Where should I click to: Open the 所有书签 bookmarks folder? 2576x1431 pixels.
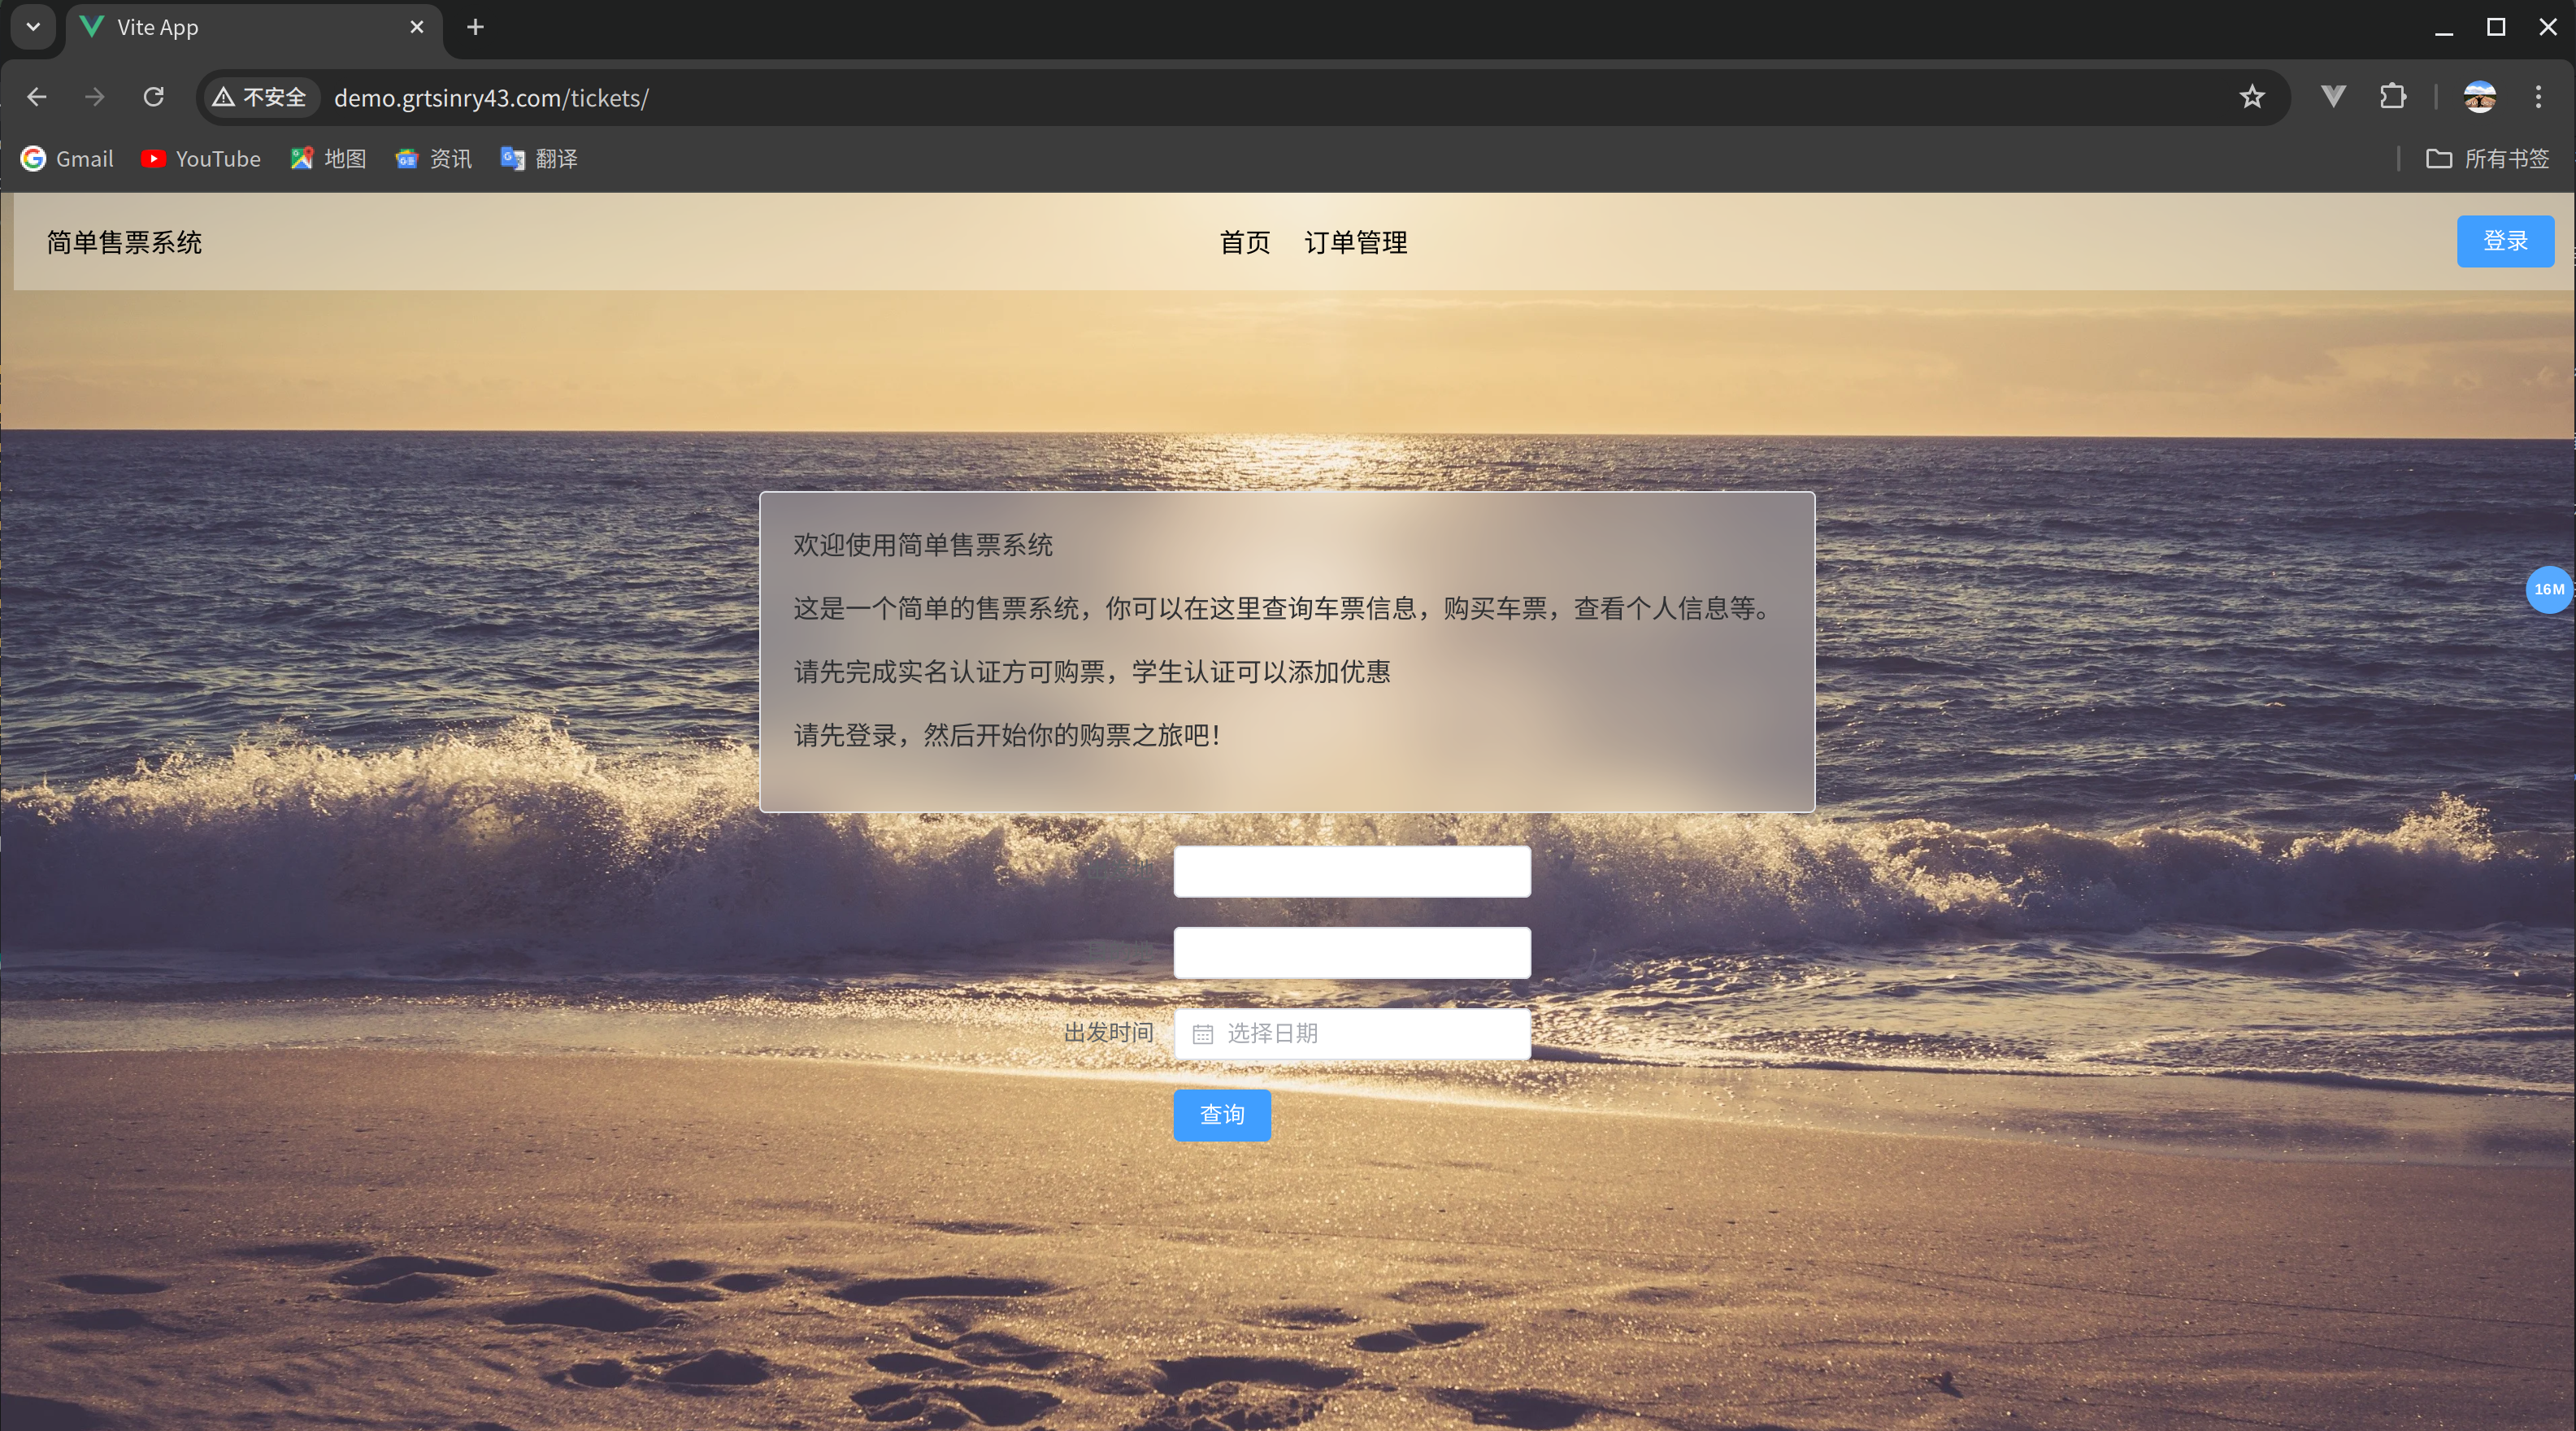(x=2487, y=158)
